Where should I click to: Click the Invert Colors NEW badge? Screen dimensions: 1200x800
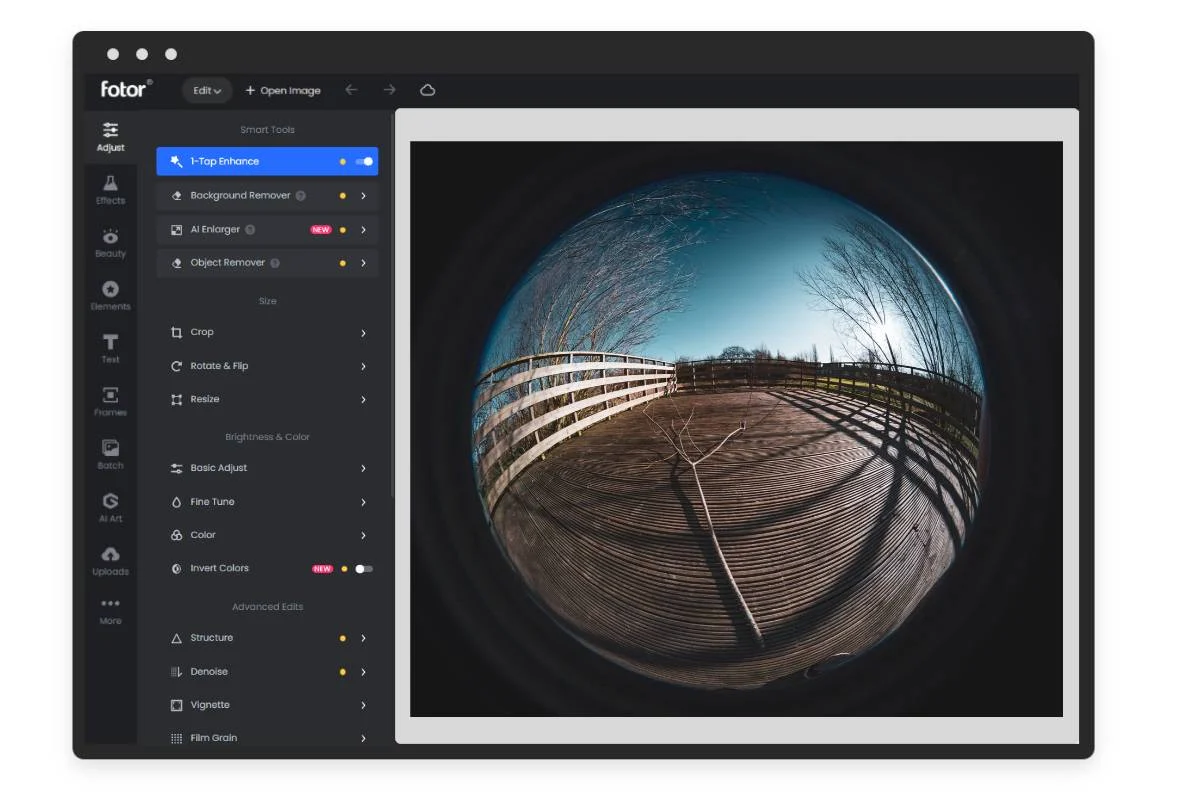point(322,568)
